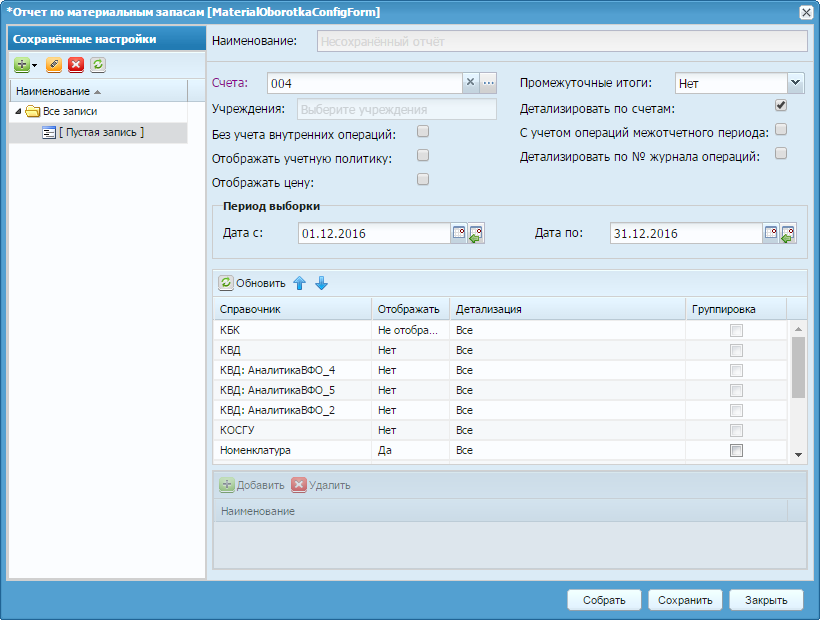Select the КВД: АналитикаВФО_5 row
820x620 pixels.
pos(500,391)
